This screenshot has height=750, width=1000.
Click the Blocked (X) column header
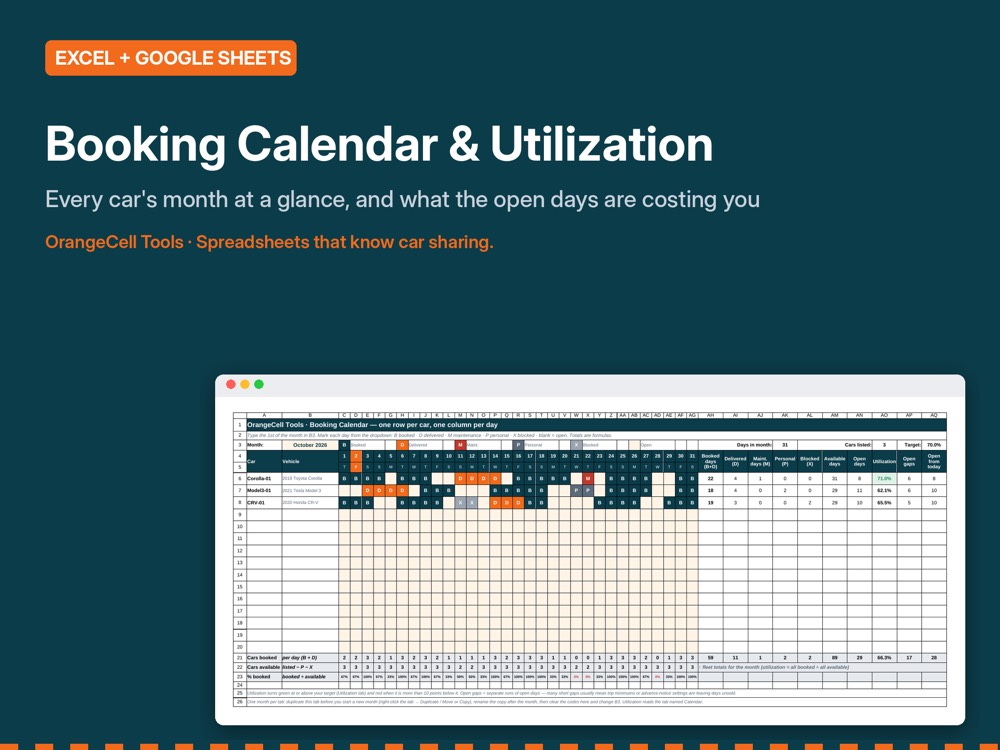click(x=810, y=461)
